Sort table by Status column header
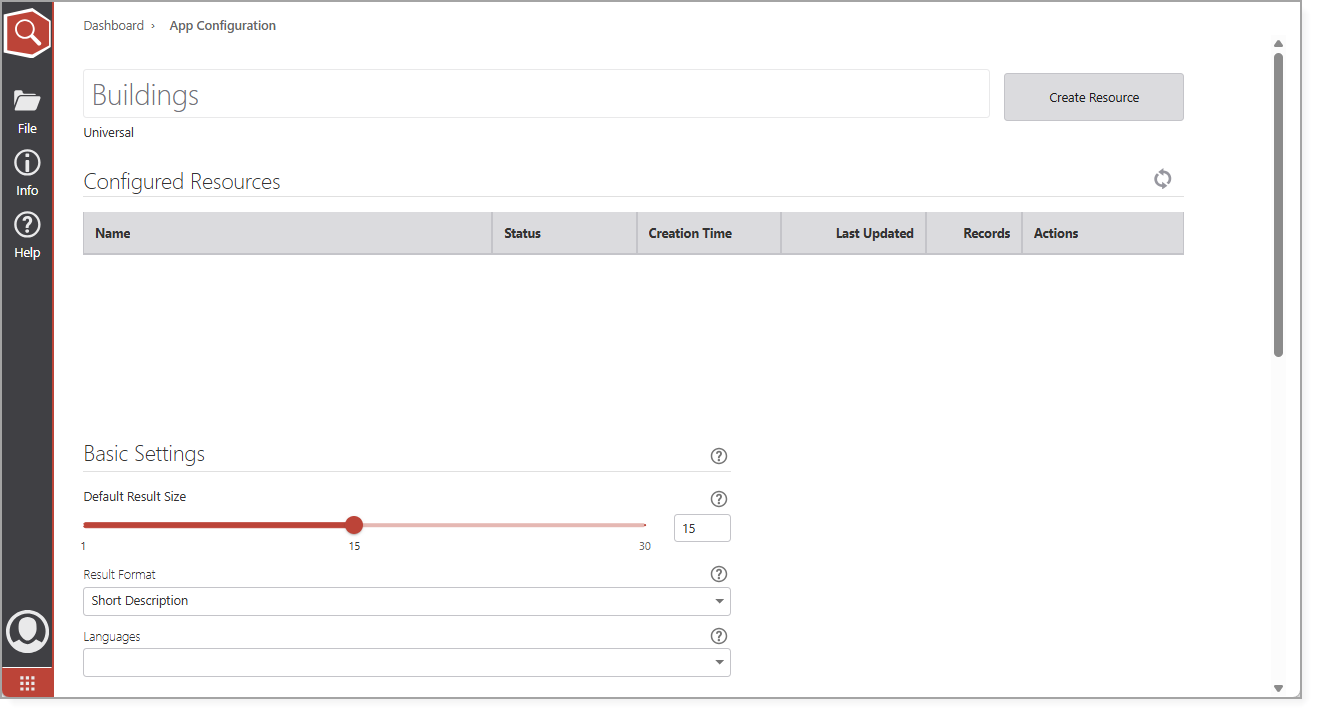Screen dimensions: 1317x714 tap(564, 233)
